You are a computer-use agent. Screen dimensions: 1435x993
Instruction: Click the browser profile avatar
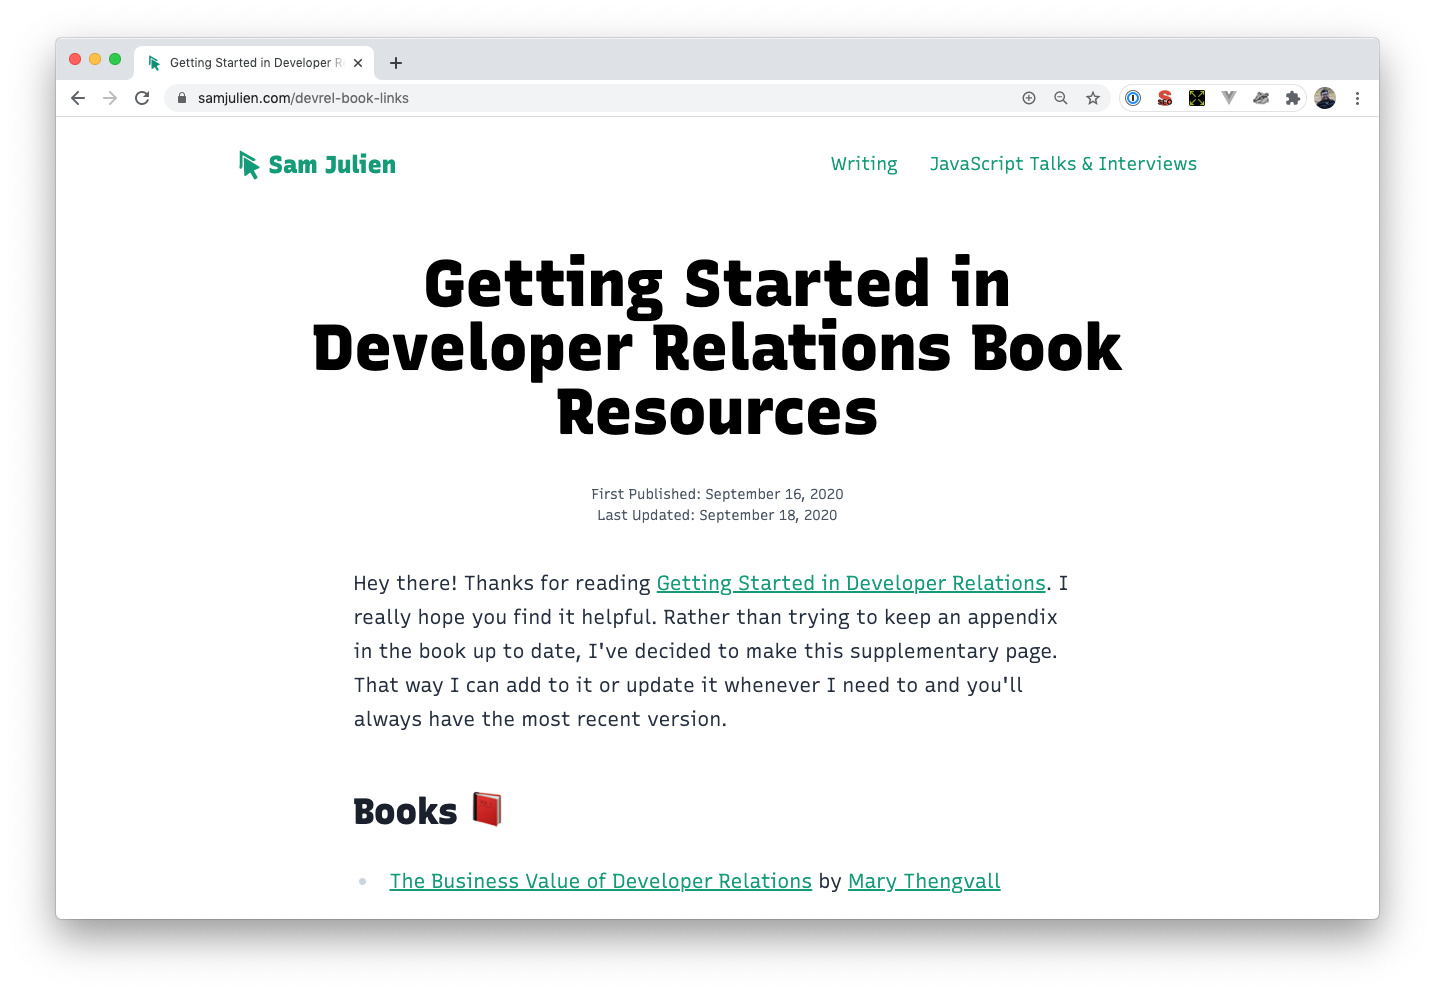click(1325, 98)
